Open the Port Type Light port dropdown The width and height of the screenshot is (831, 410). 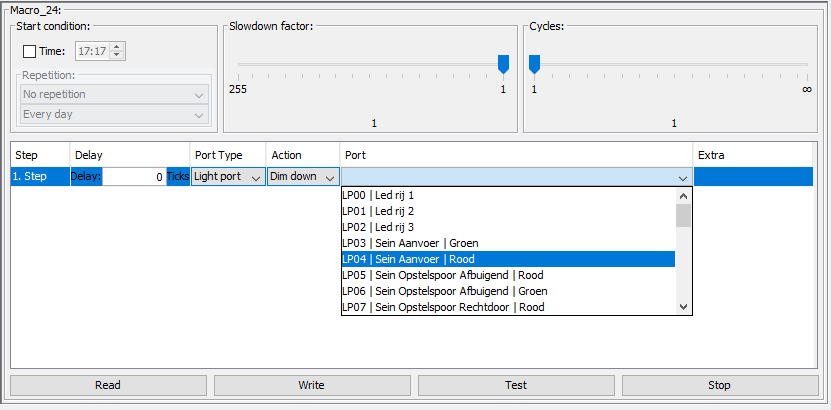click(x=228, y=177)
